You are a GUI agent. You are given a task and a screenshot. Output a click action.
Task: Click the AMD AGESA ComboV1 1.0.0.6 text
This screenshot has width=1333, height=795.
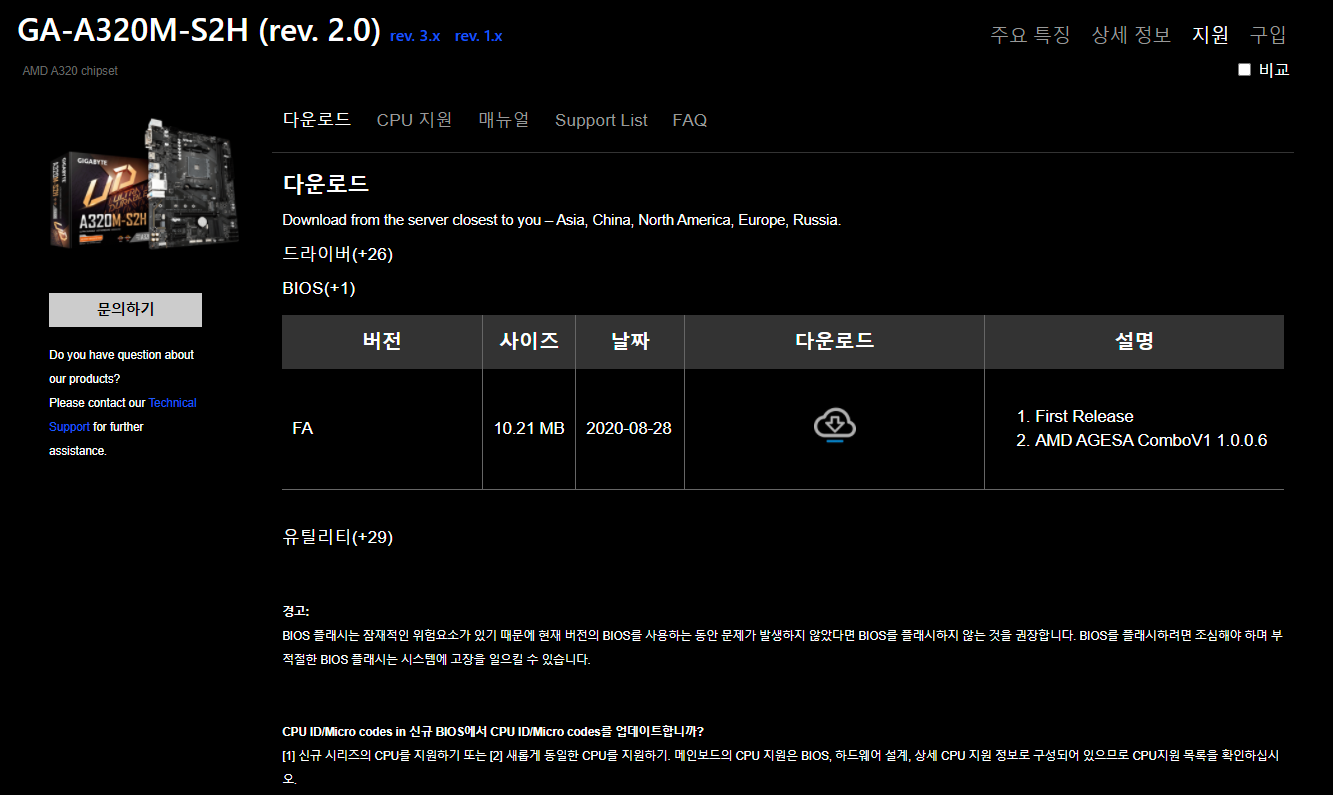[1151, 440]
